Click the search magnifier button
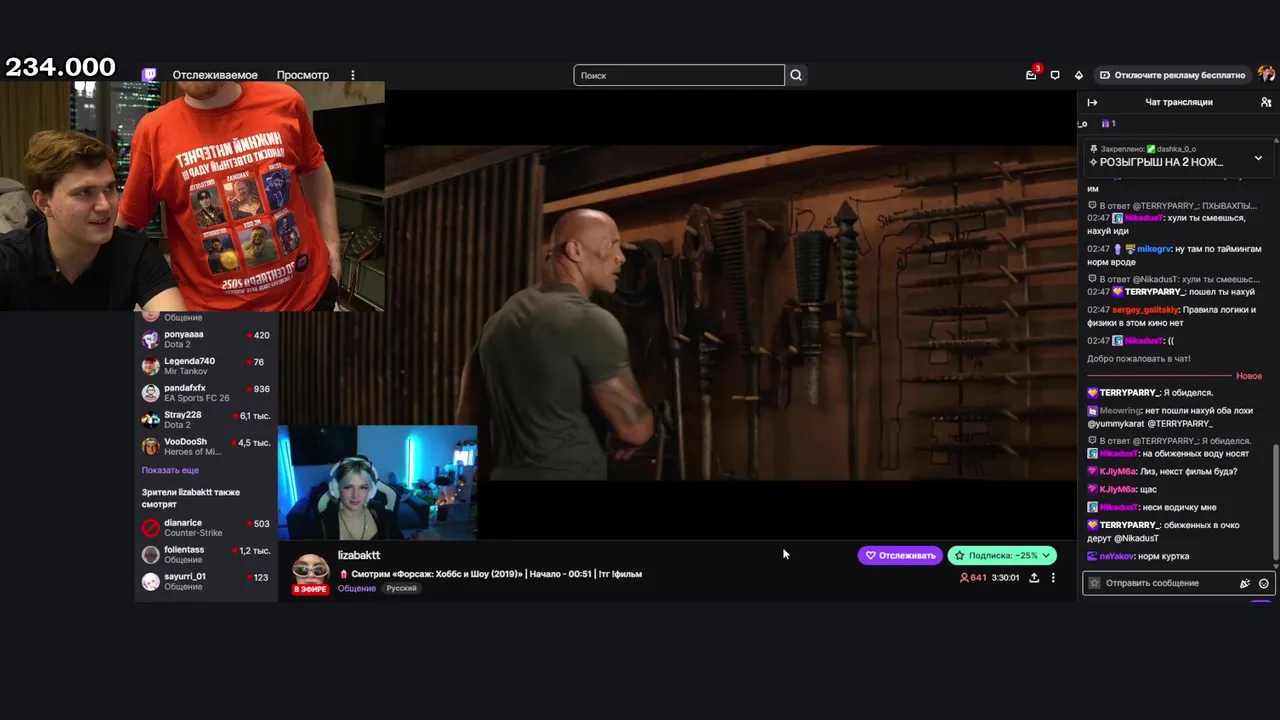The height and width of the screenshot is (720, 1280). [796, 75]
